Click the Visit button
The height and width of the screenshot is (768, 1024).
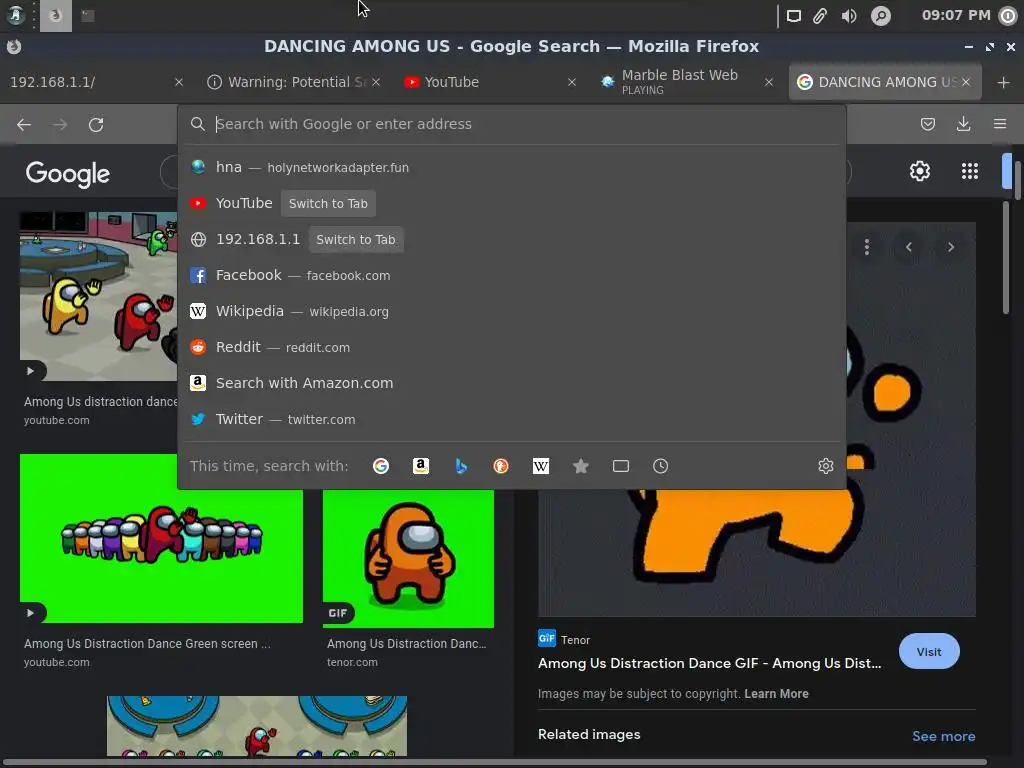(x=929, y=652)
